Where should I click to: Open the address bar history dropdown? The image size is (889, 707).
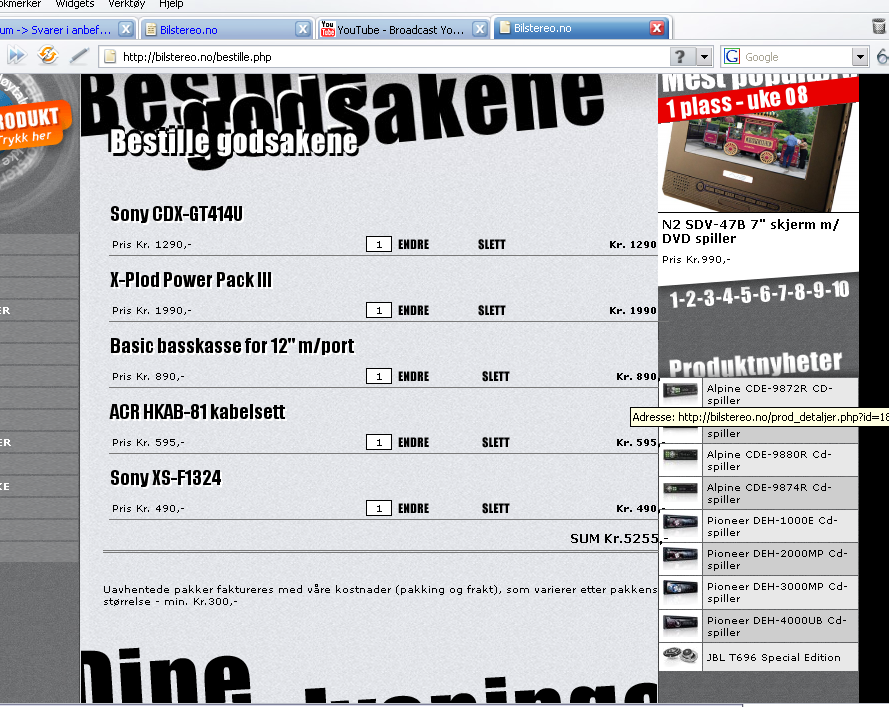pos(704,57)
